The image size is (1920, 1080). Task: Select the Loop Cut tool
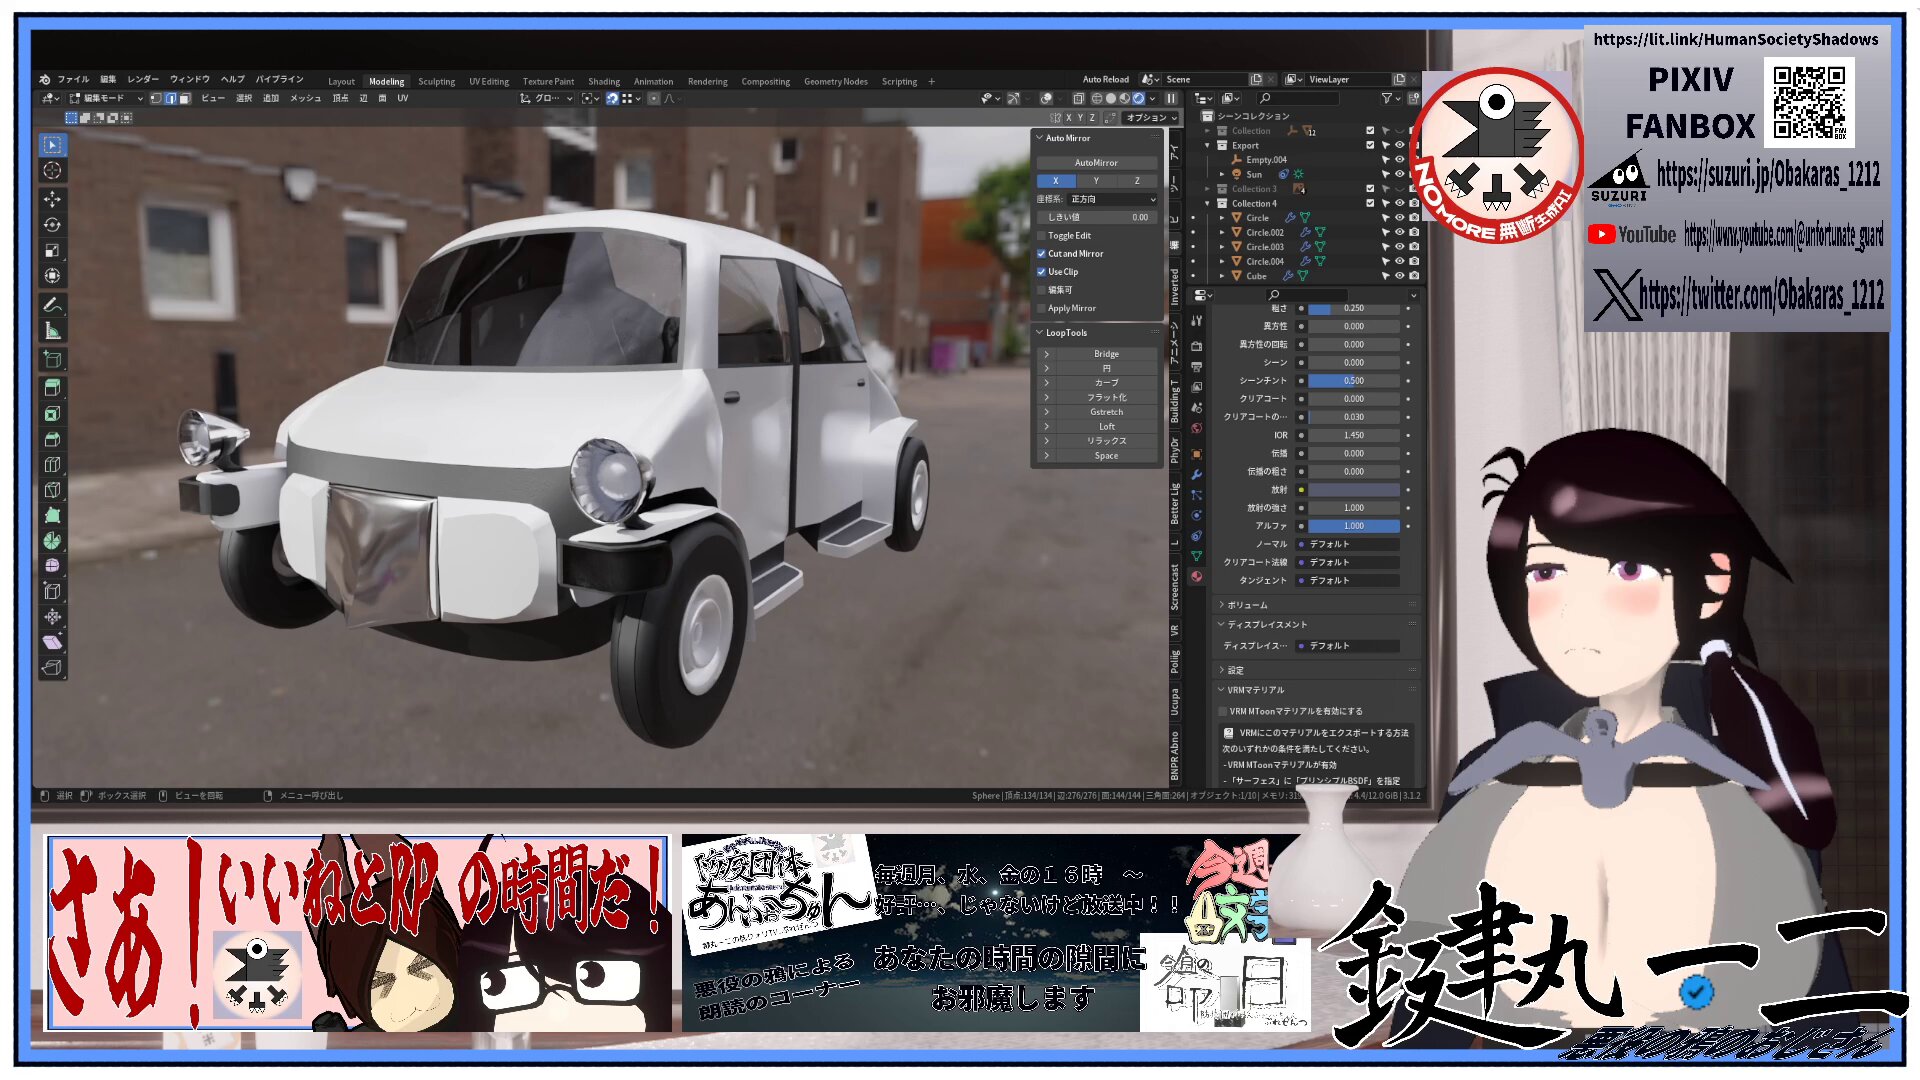click(52, 464)
